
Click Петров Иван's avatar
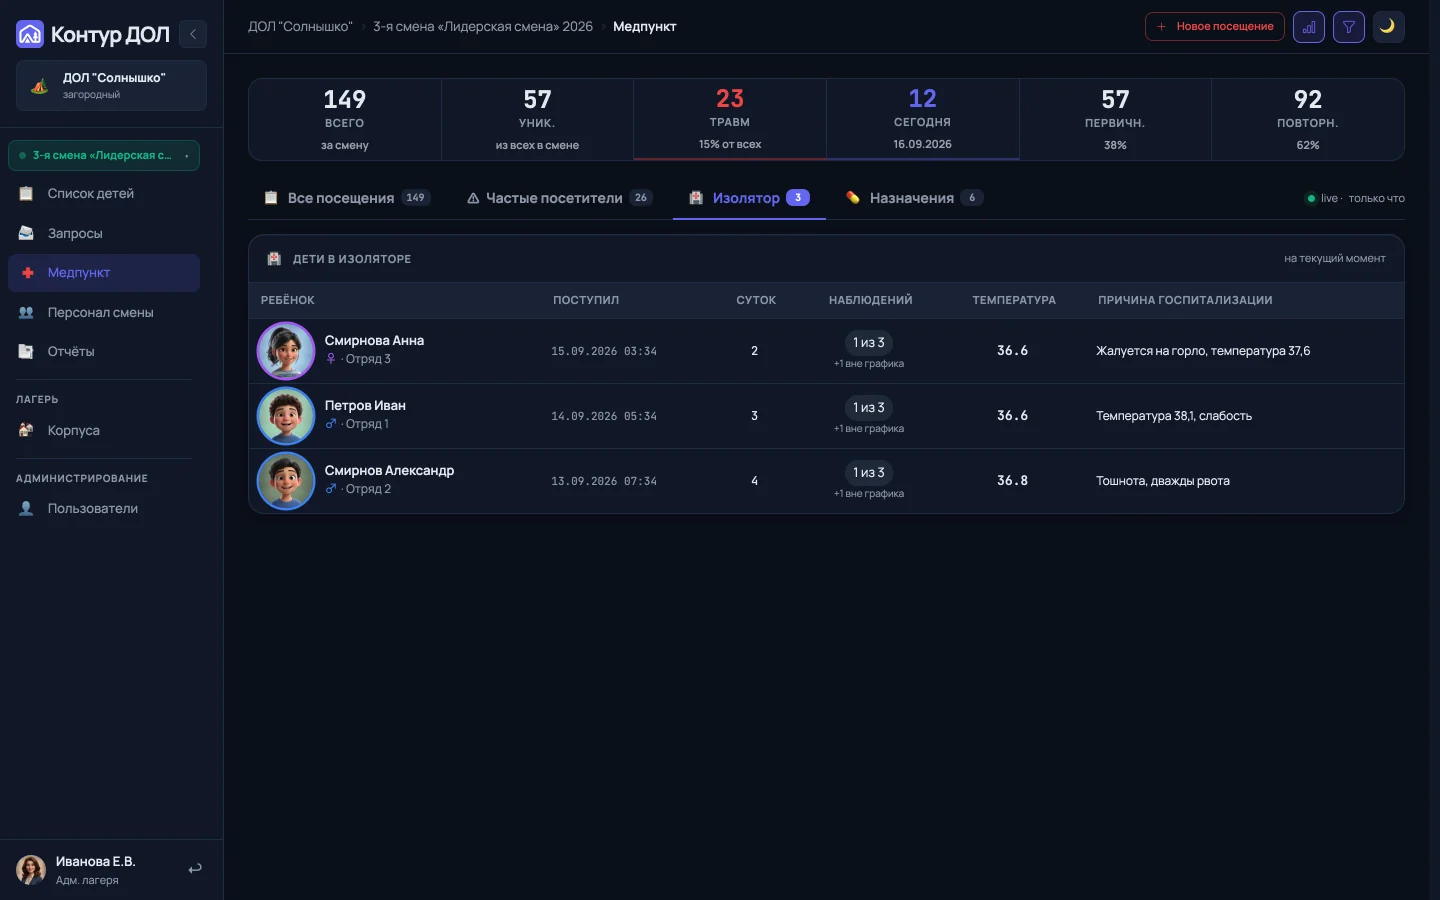286,416
